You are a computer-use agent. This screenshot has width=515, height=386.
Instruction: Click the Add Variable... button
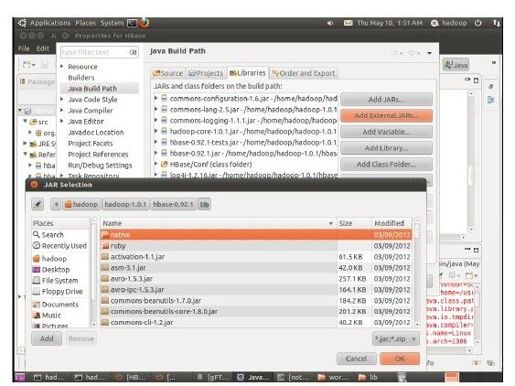[x=386, y=132]
